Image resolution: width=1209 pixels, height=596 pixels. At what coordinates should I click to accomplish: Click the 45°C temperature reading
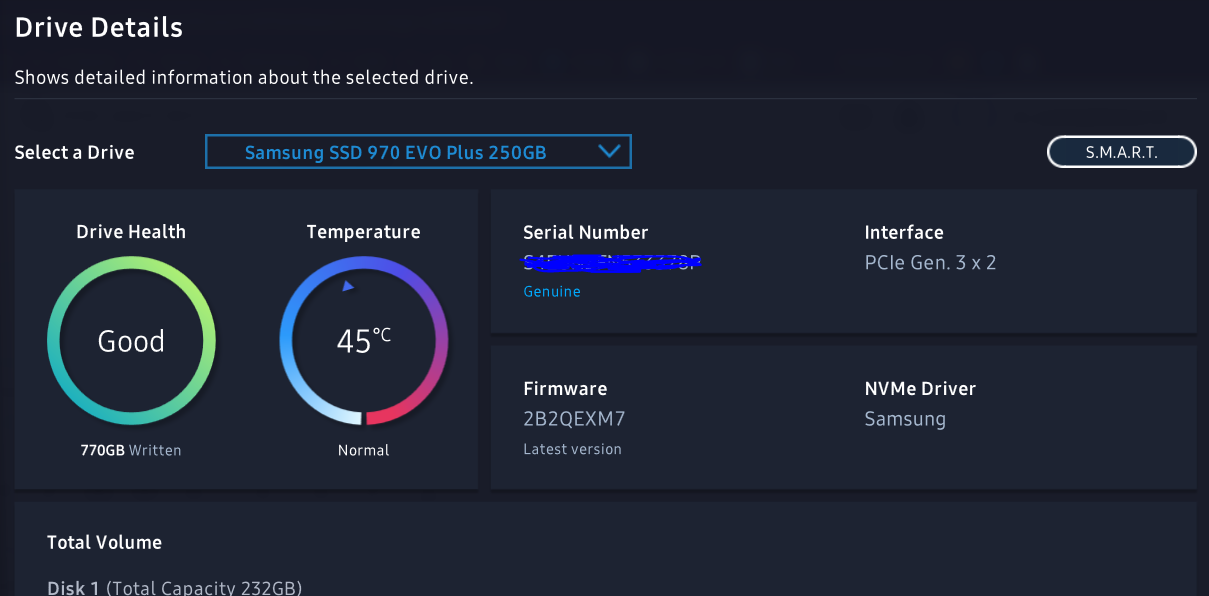tap(362, 341)
